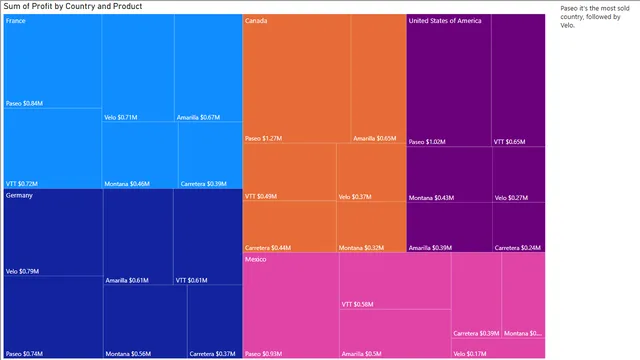The width and height of the screenshot is (640, 360).
Task: Select the USA Carretera $0.24M tile
Action: (x=519, y=227)
